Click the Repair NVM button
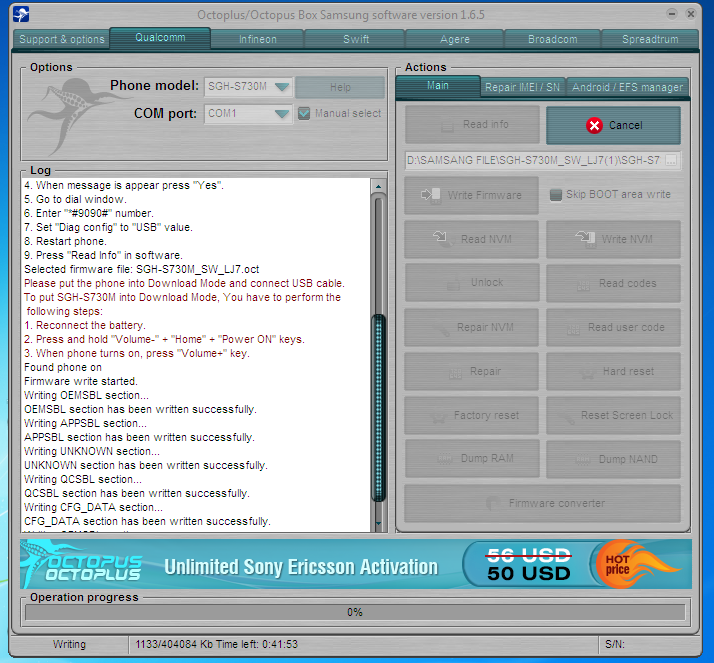This screenshot has width=714, height=663. (x=471, y=327)
